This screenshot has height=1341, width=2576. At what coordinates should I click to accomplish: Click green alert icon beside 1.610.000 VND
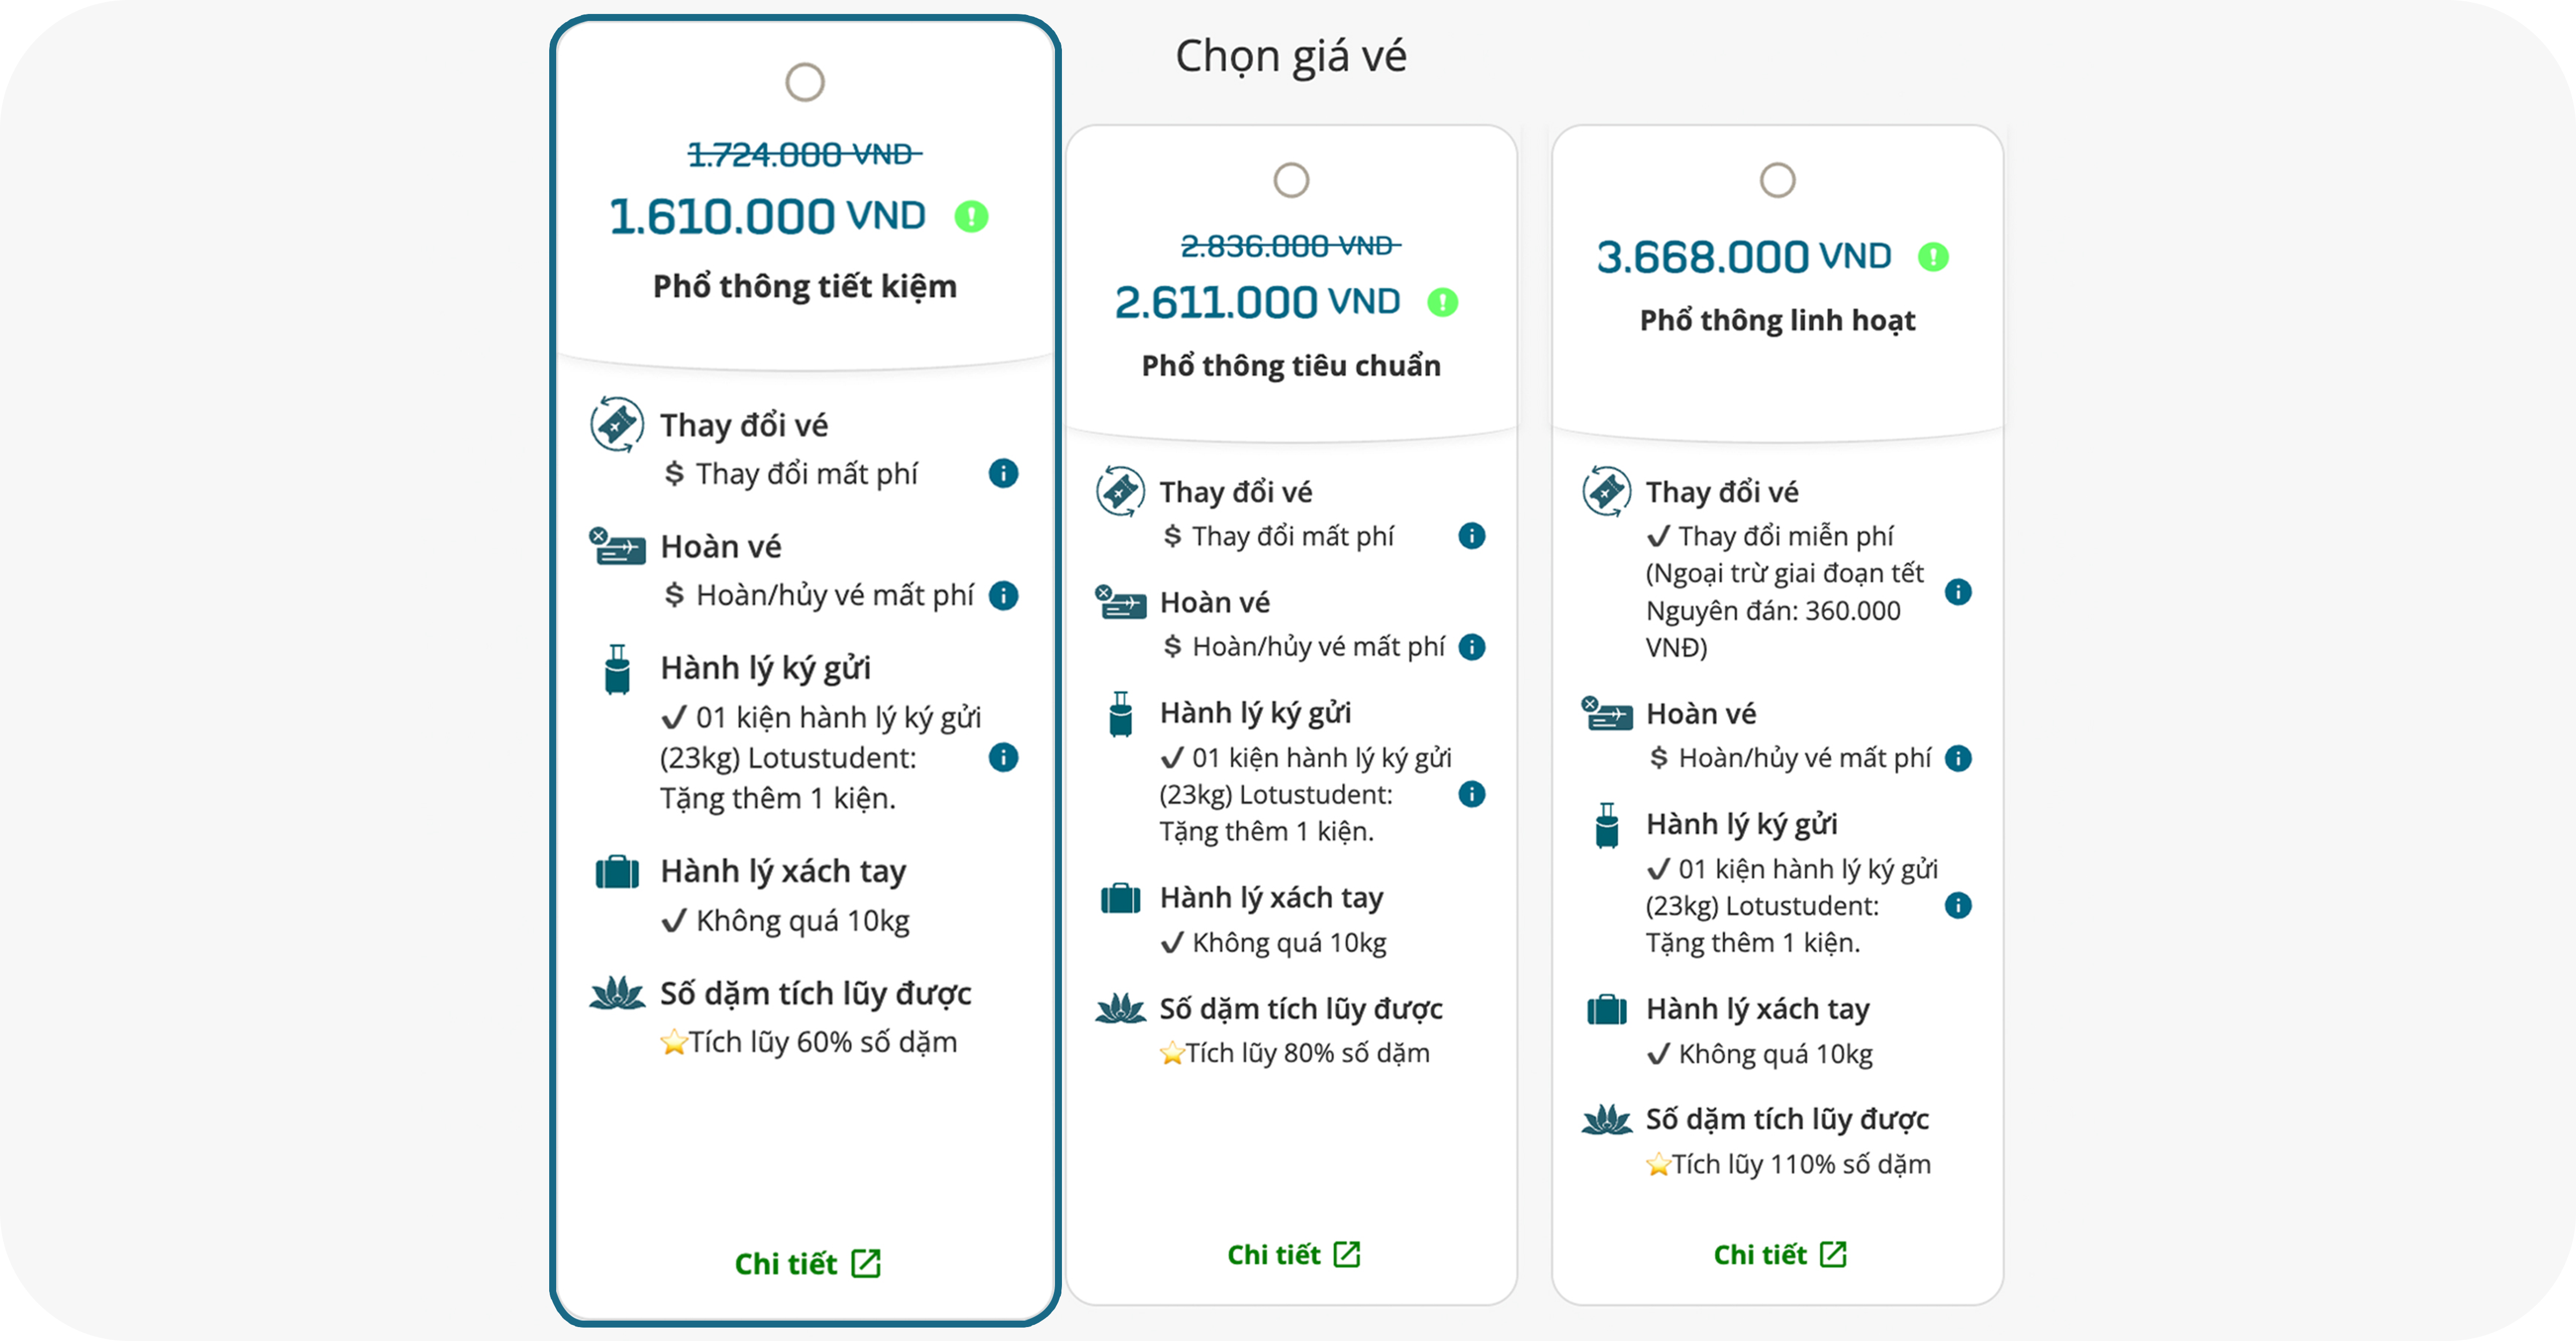[971, 216]
